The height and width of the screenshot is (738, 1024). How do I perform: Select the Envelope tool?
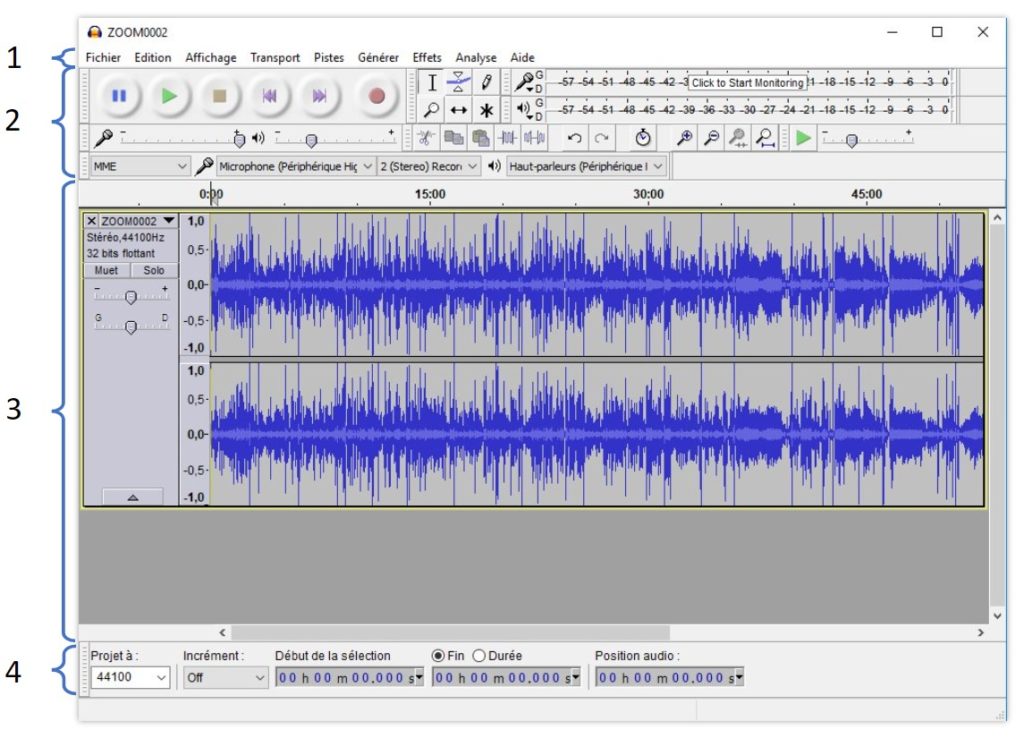(x=458, y=83)
